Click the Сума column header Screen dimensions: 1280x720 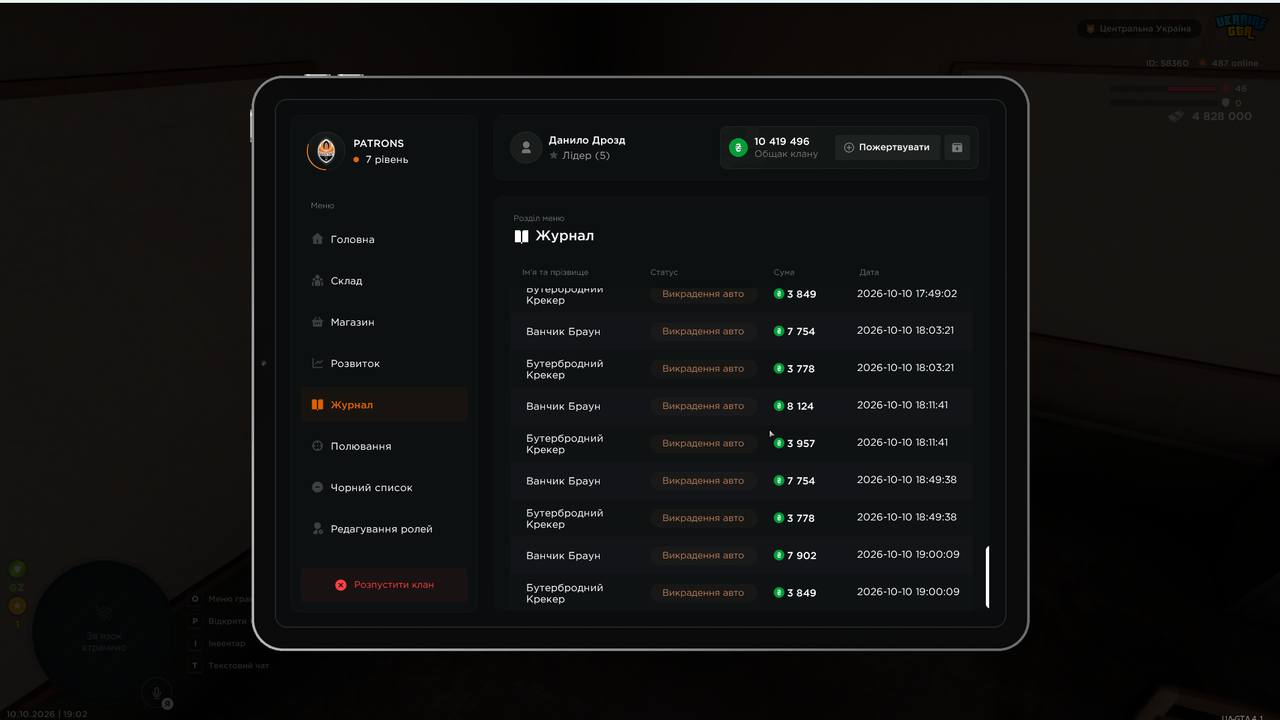point(784,272)
